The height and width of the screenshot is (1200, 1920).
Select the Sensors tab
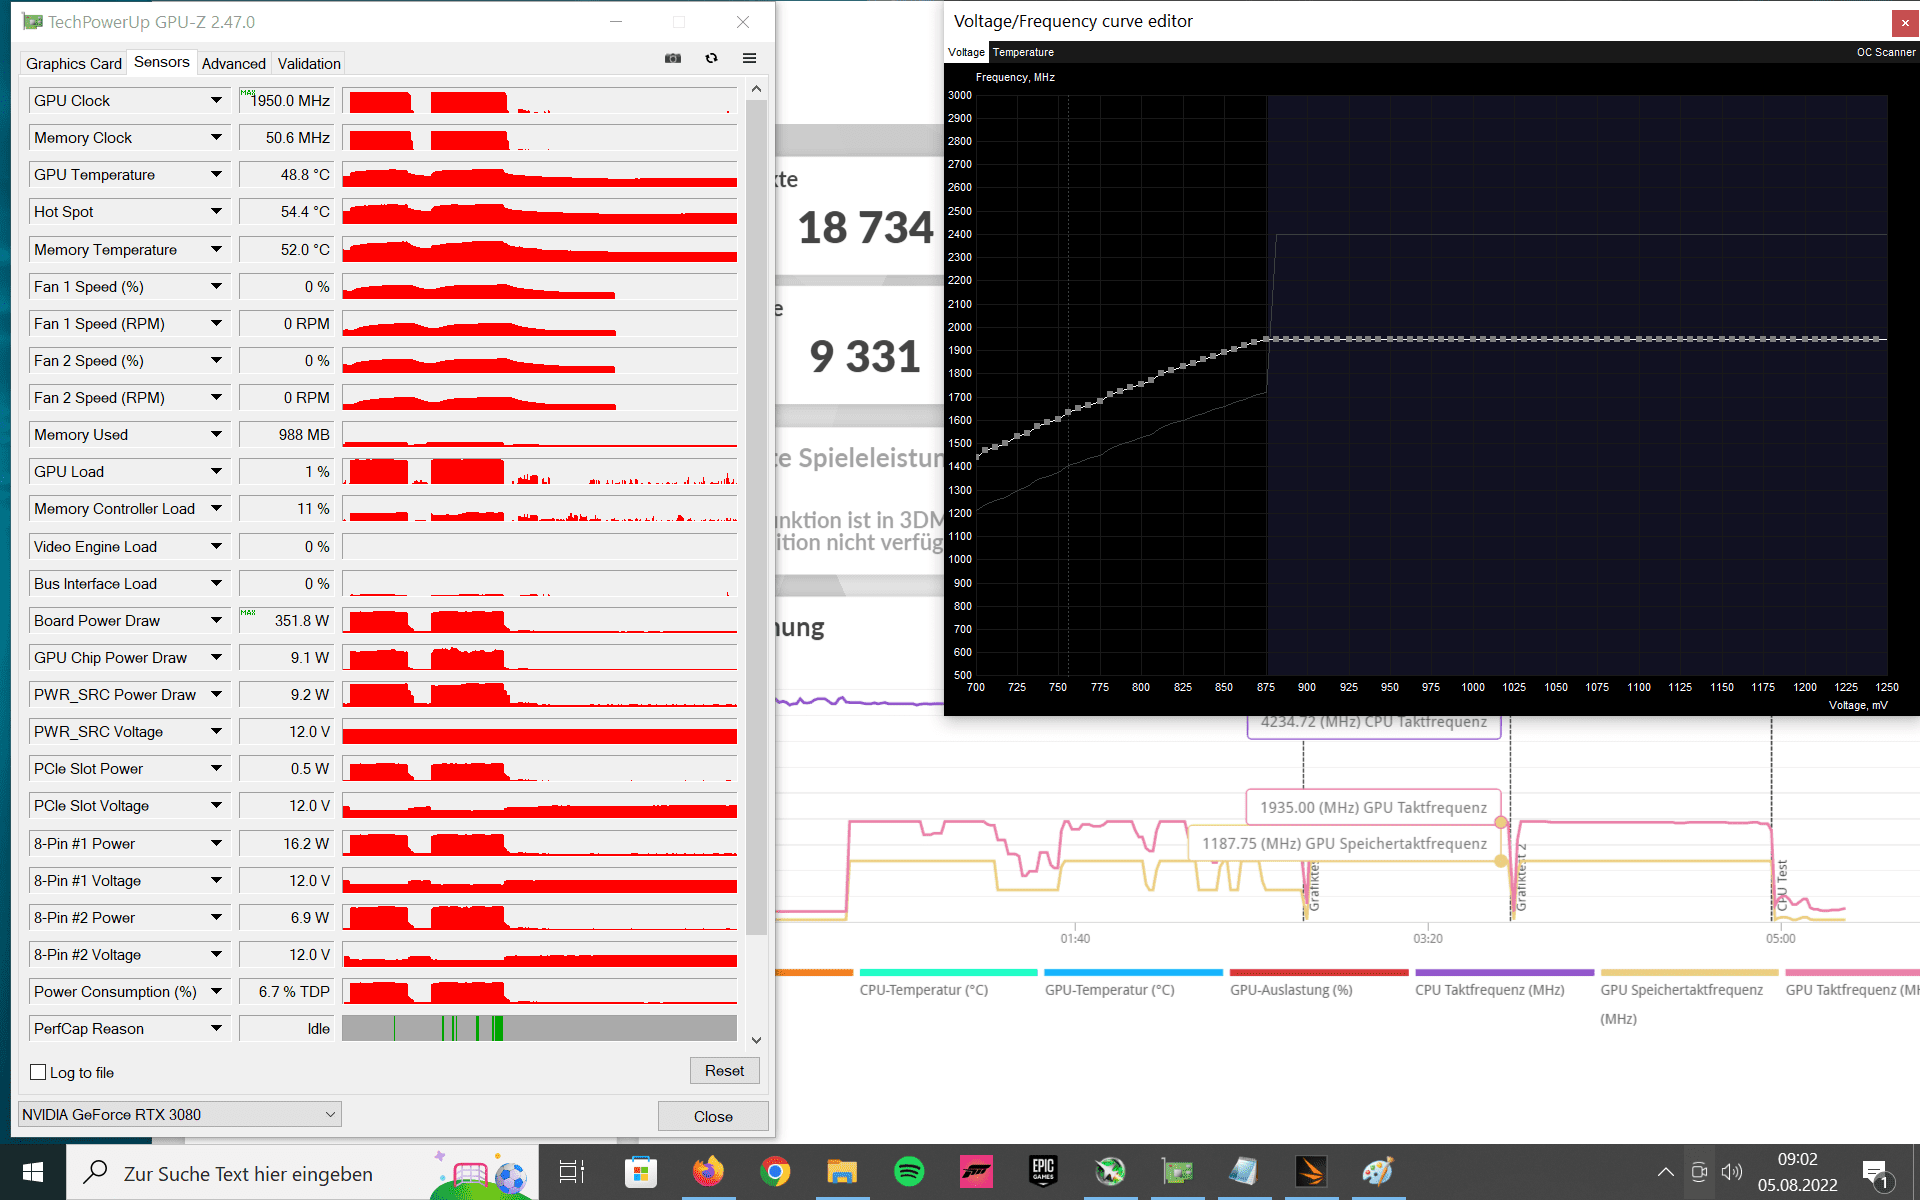pyautogui.click(x=161, y=62)
